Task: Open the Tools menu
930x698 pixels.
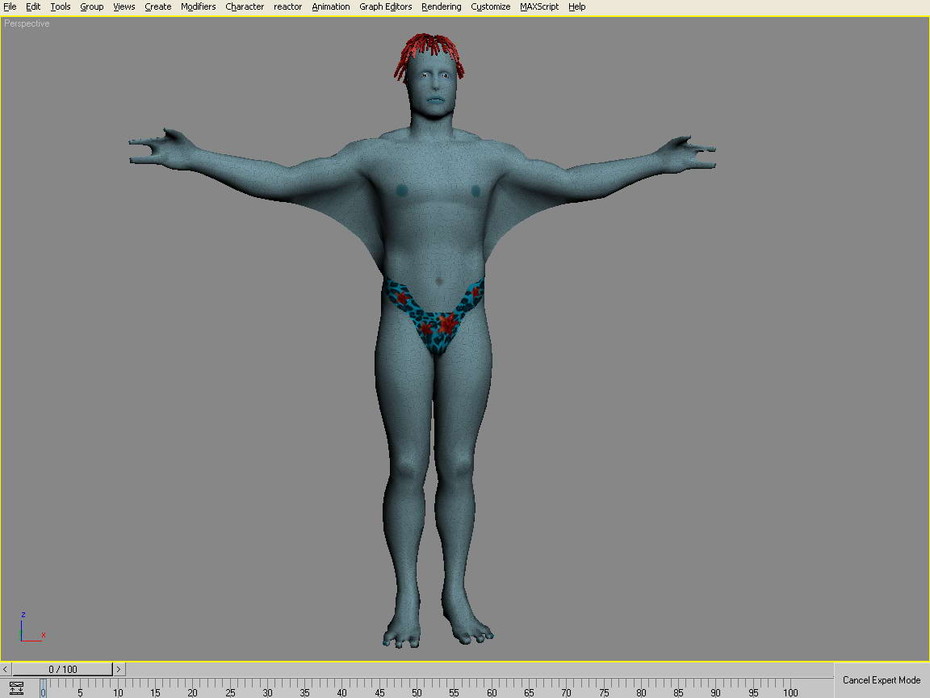Action: [x=60, y=7]
